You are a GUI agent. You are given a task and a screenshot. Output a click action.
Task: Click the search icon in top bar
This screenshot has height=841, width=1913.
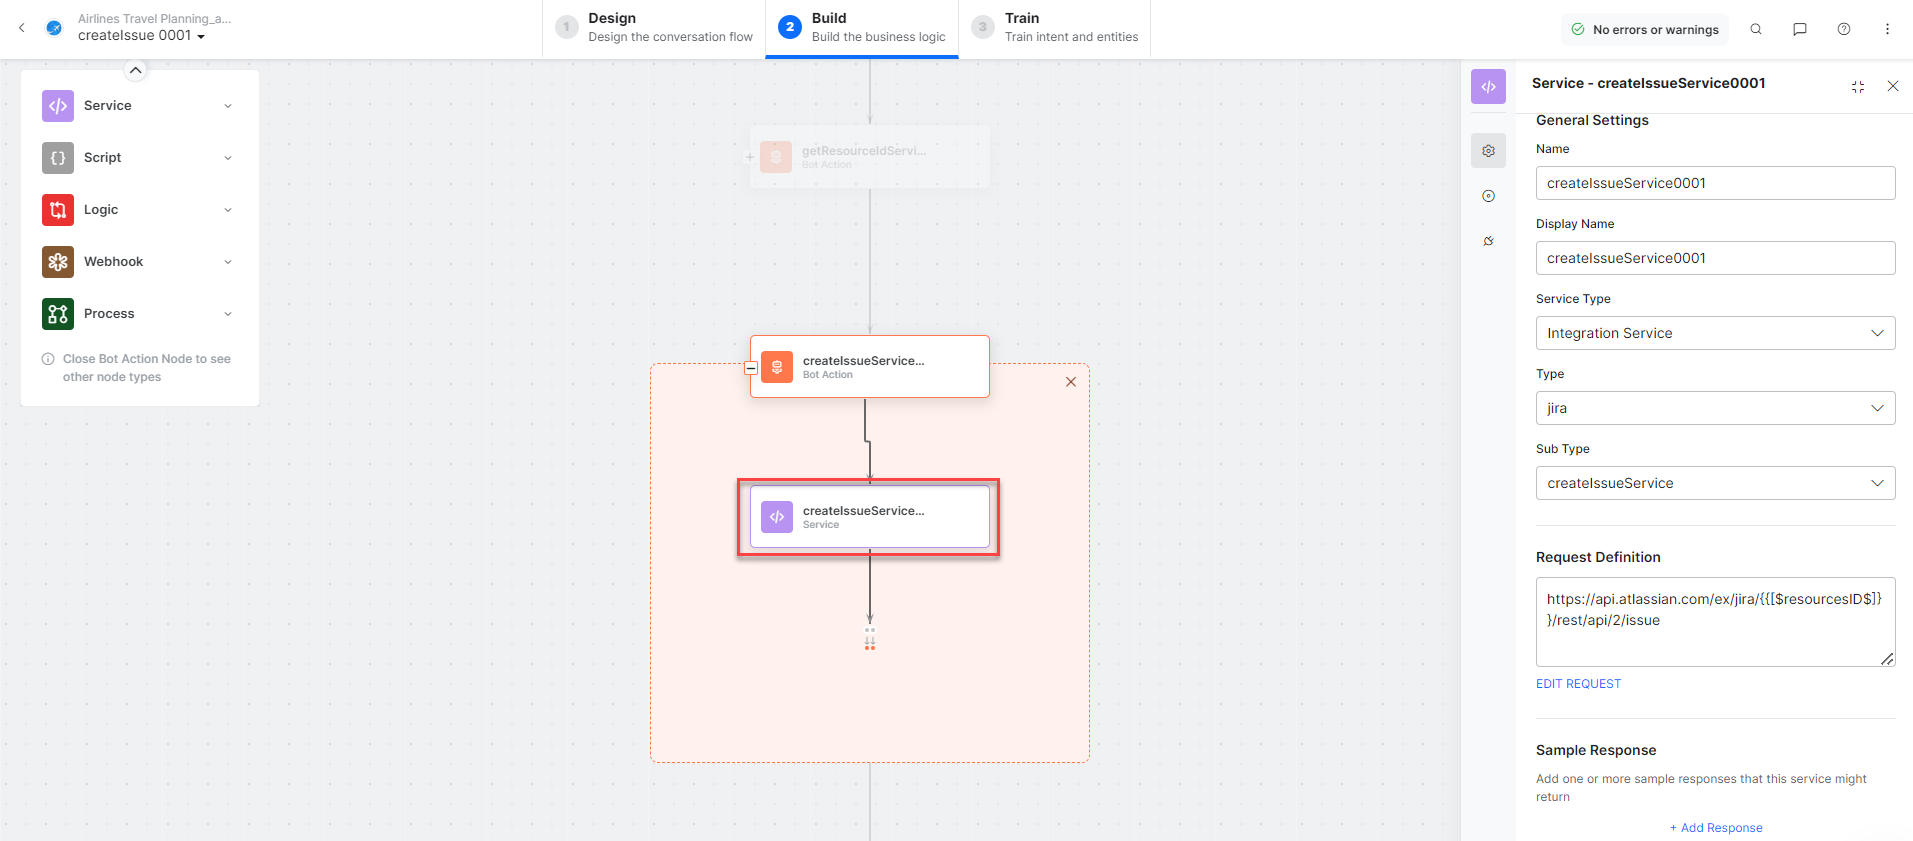pyautogui.click(x=1755, y=29)
